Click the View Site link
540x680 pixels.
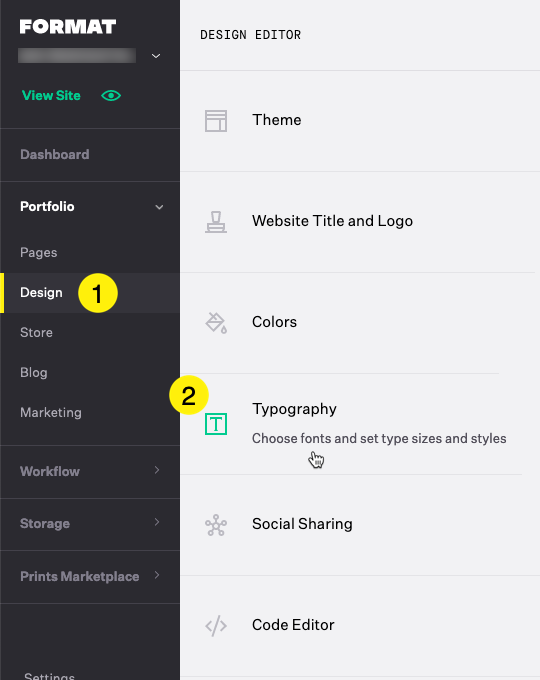(51, 95)
